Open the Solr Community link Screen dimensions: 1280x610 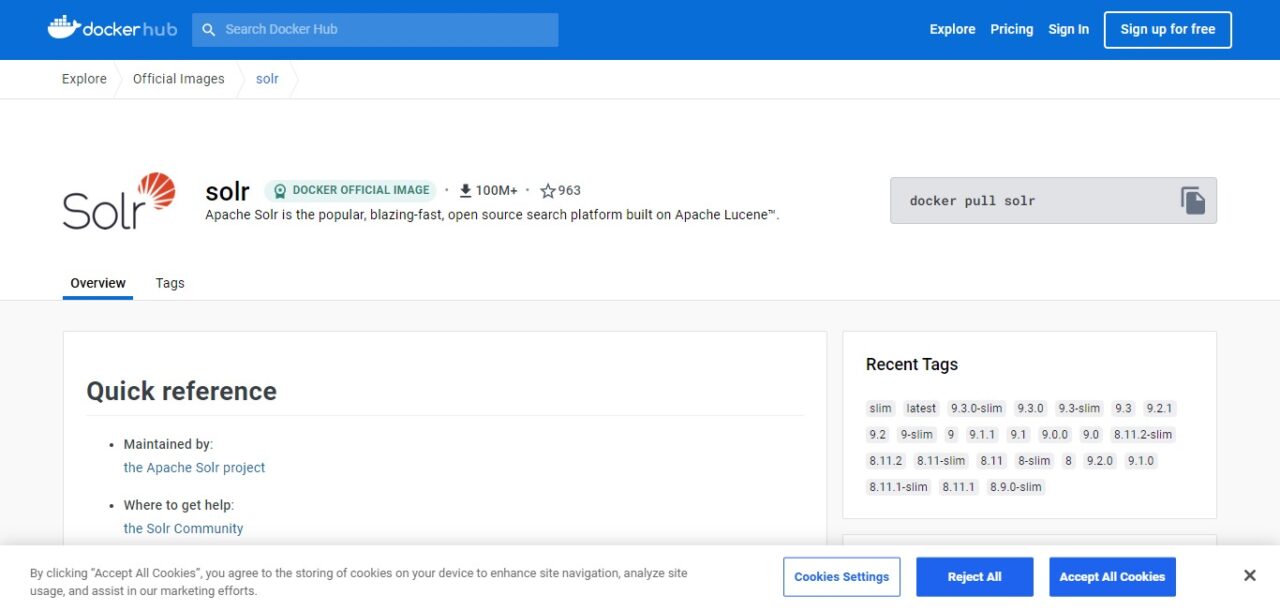[x=183, y=528]
